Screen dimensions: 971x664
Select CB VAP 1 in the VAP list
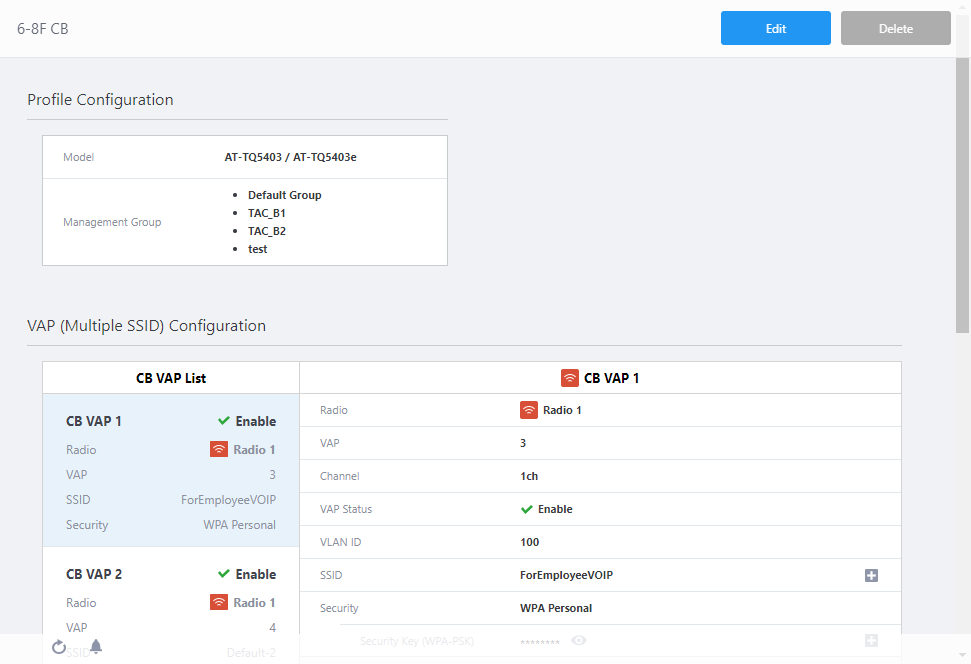170,472
